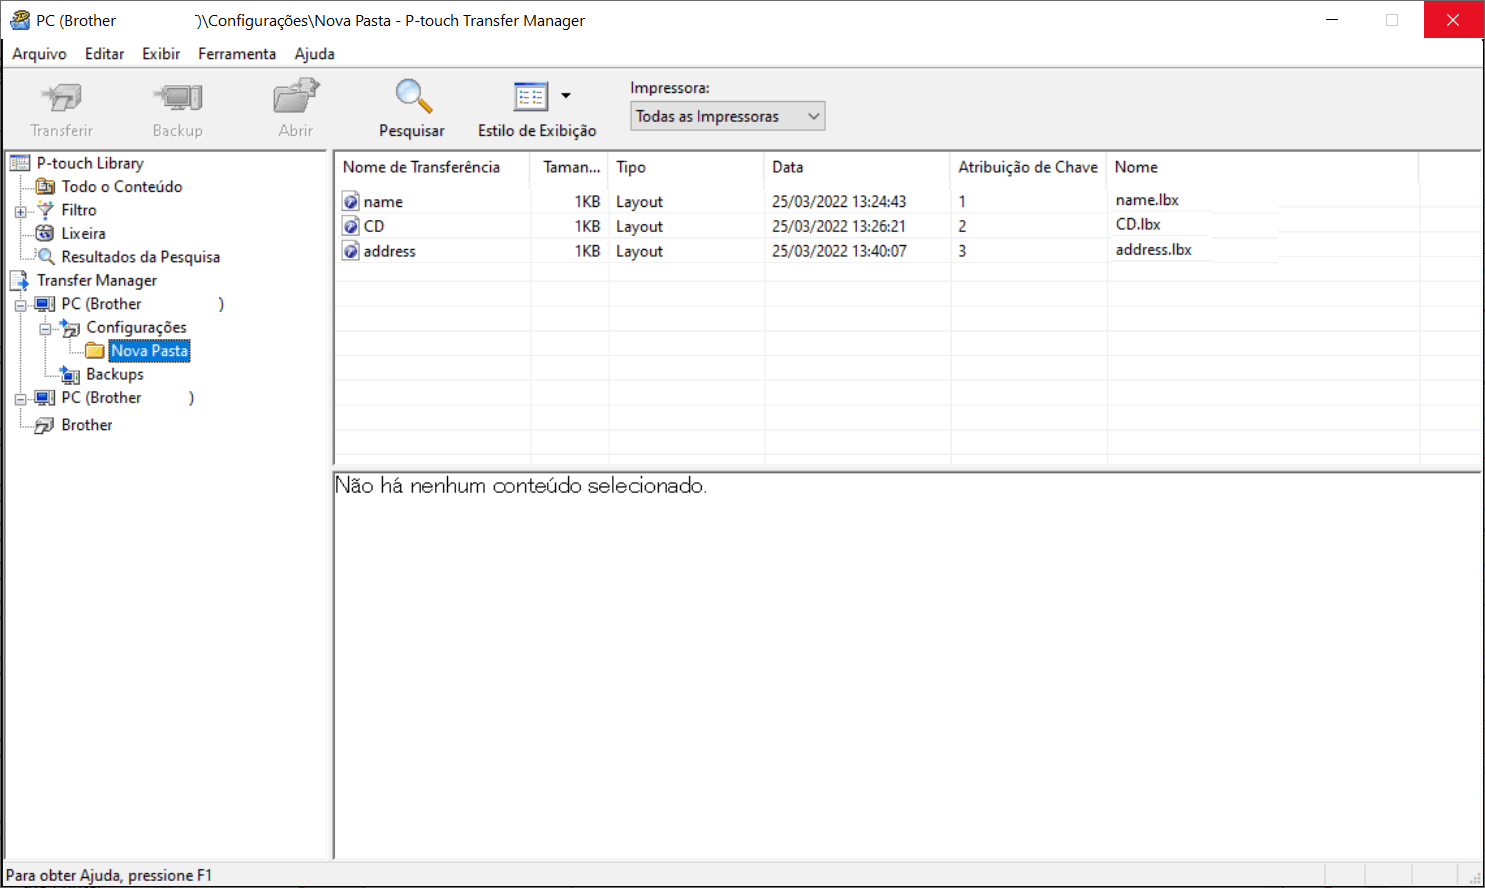The width and height of the screenshot is (1485, 888).
Task: Click the Nova Pasta folder icon
Action: (x=95, y=351)
